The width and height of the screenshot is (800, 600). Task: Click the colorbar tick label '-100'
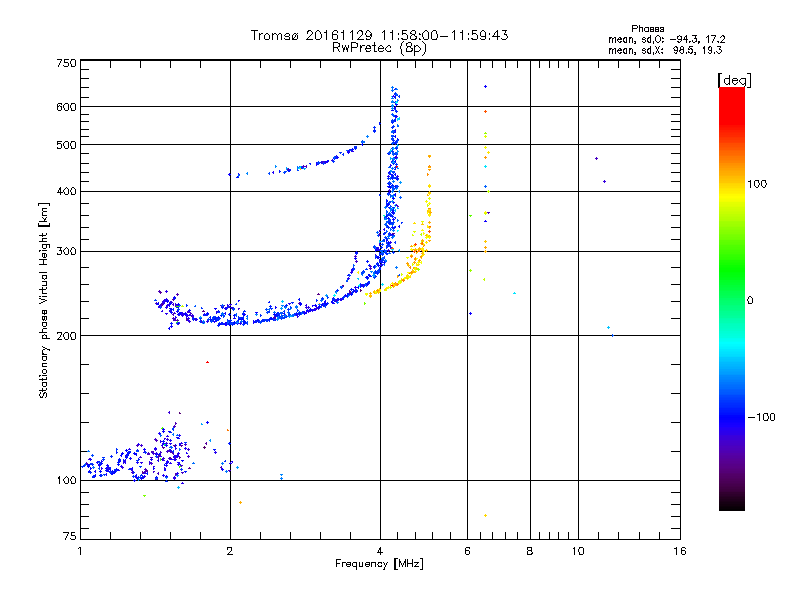pyautogui.click(x=761, y=417)
